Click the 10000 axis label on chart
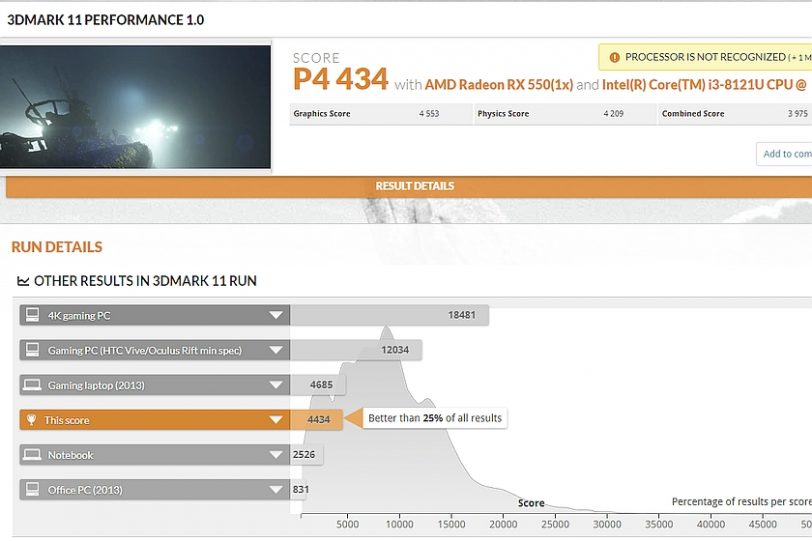812x541 pixels. point(399,524)
